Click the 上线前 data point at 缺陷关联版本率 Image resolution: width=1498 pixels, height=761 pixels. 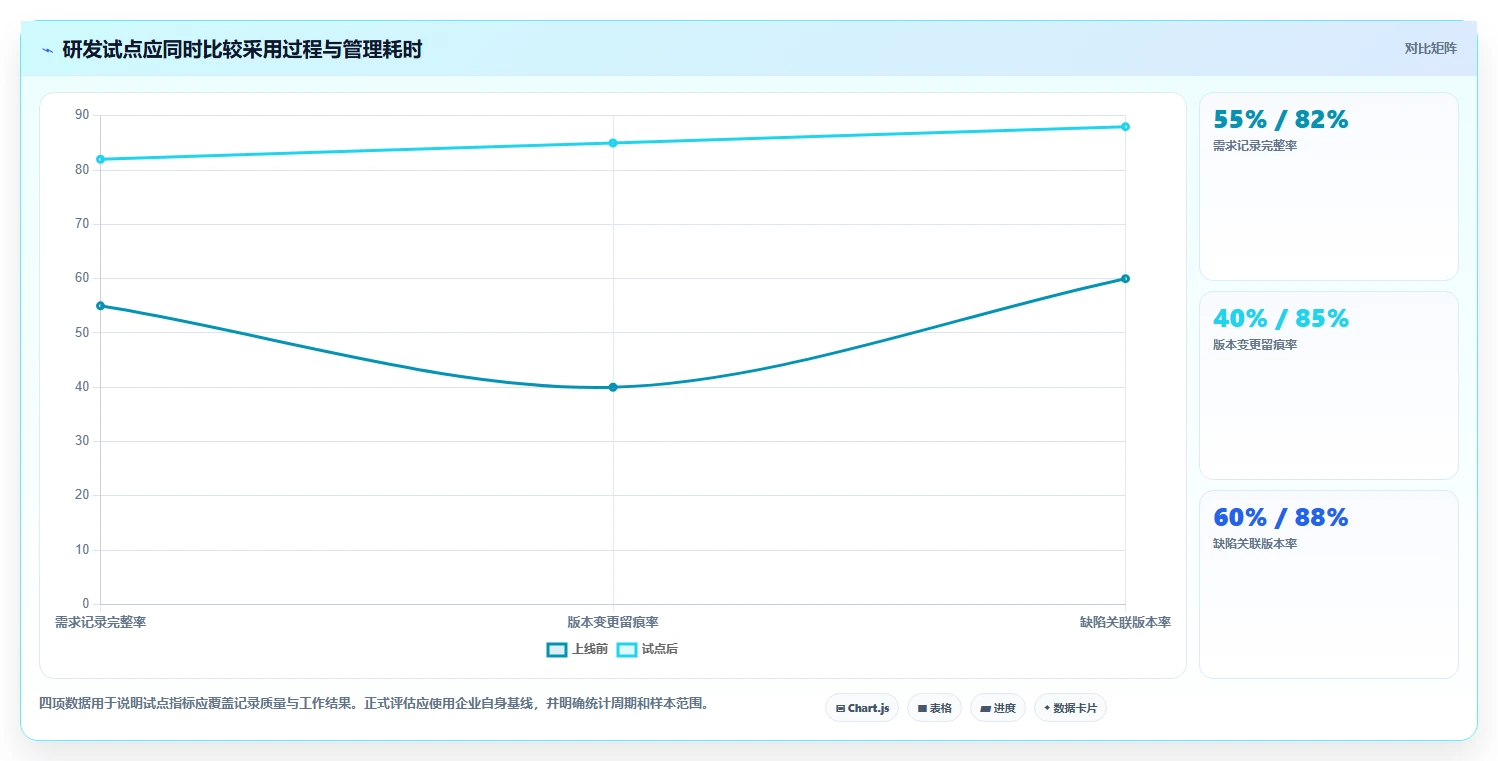pos(1125,278)
